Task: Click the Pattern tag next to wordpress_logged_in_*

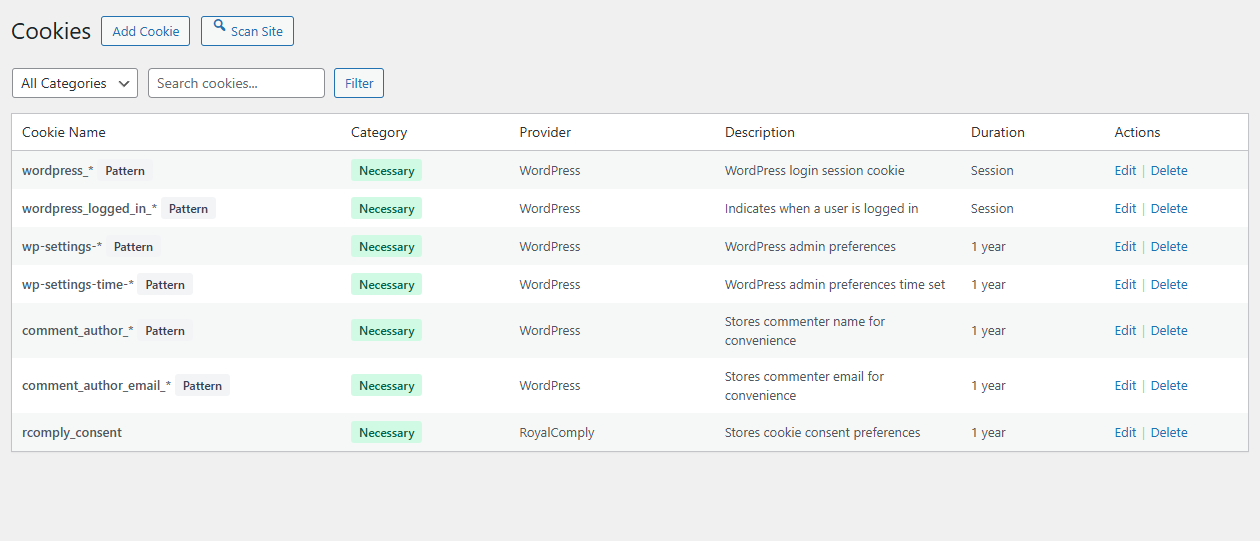Action: point(188,208)
